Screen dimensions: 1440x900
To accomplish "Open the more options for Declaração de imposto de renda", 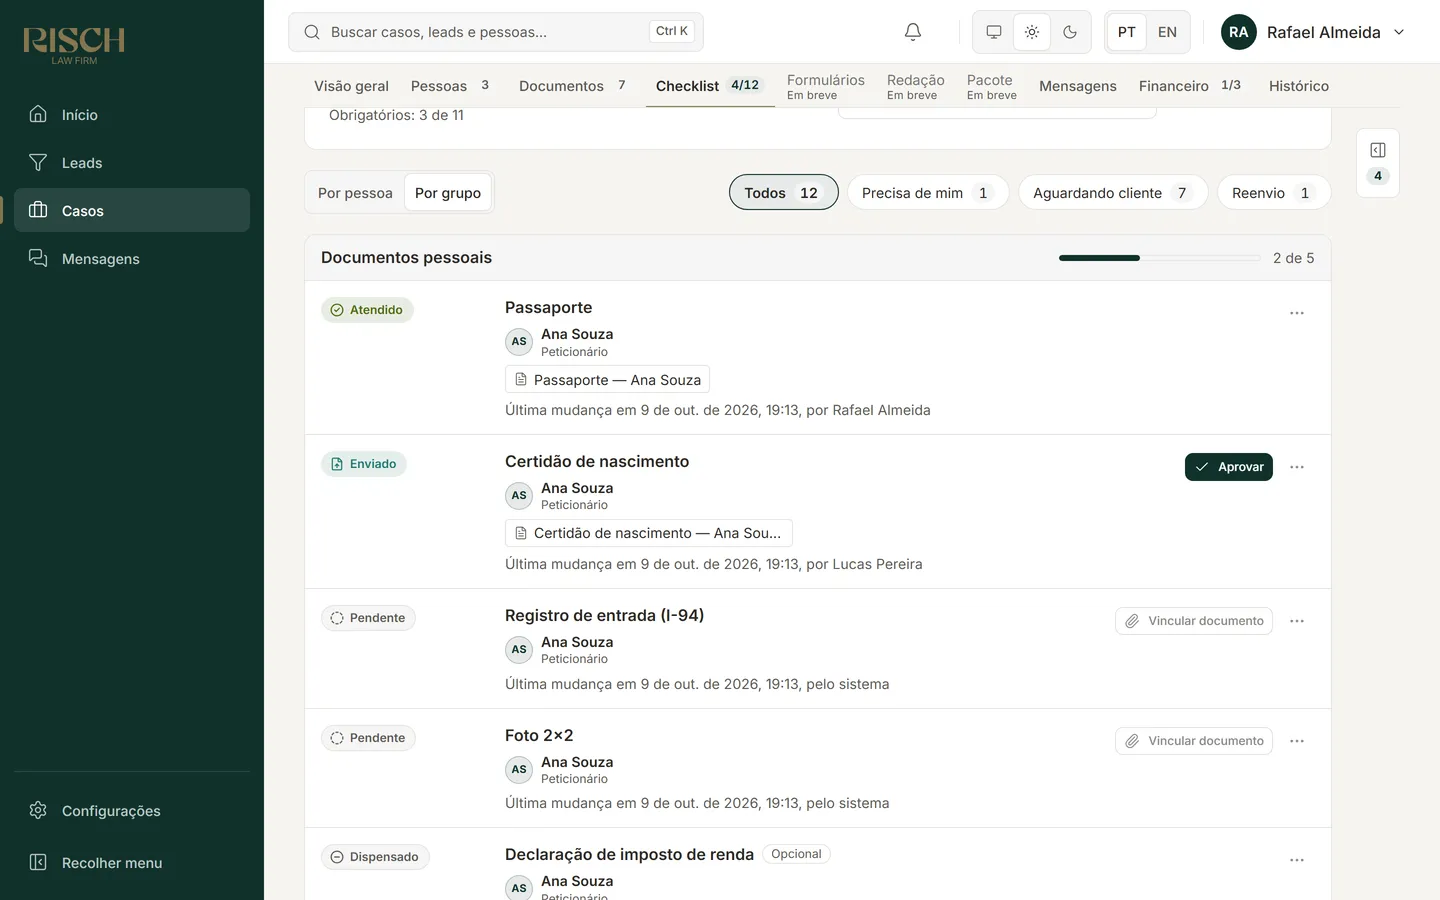I will (1297, 860).
